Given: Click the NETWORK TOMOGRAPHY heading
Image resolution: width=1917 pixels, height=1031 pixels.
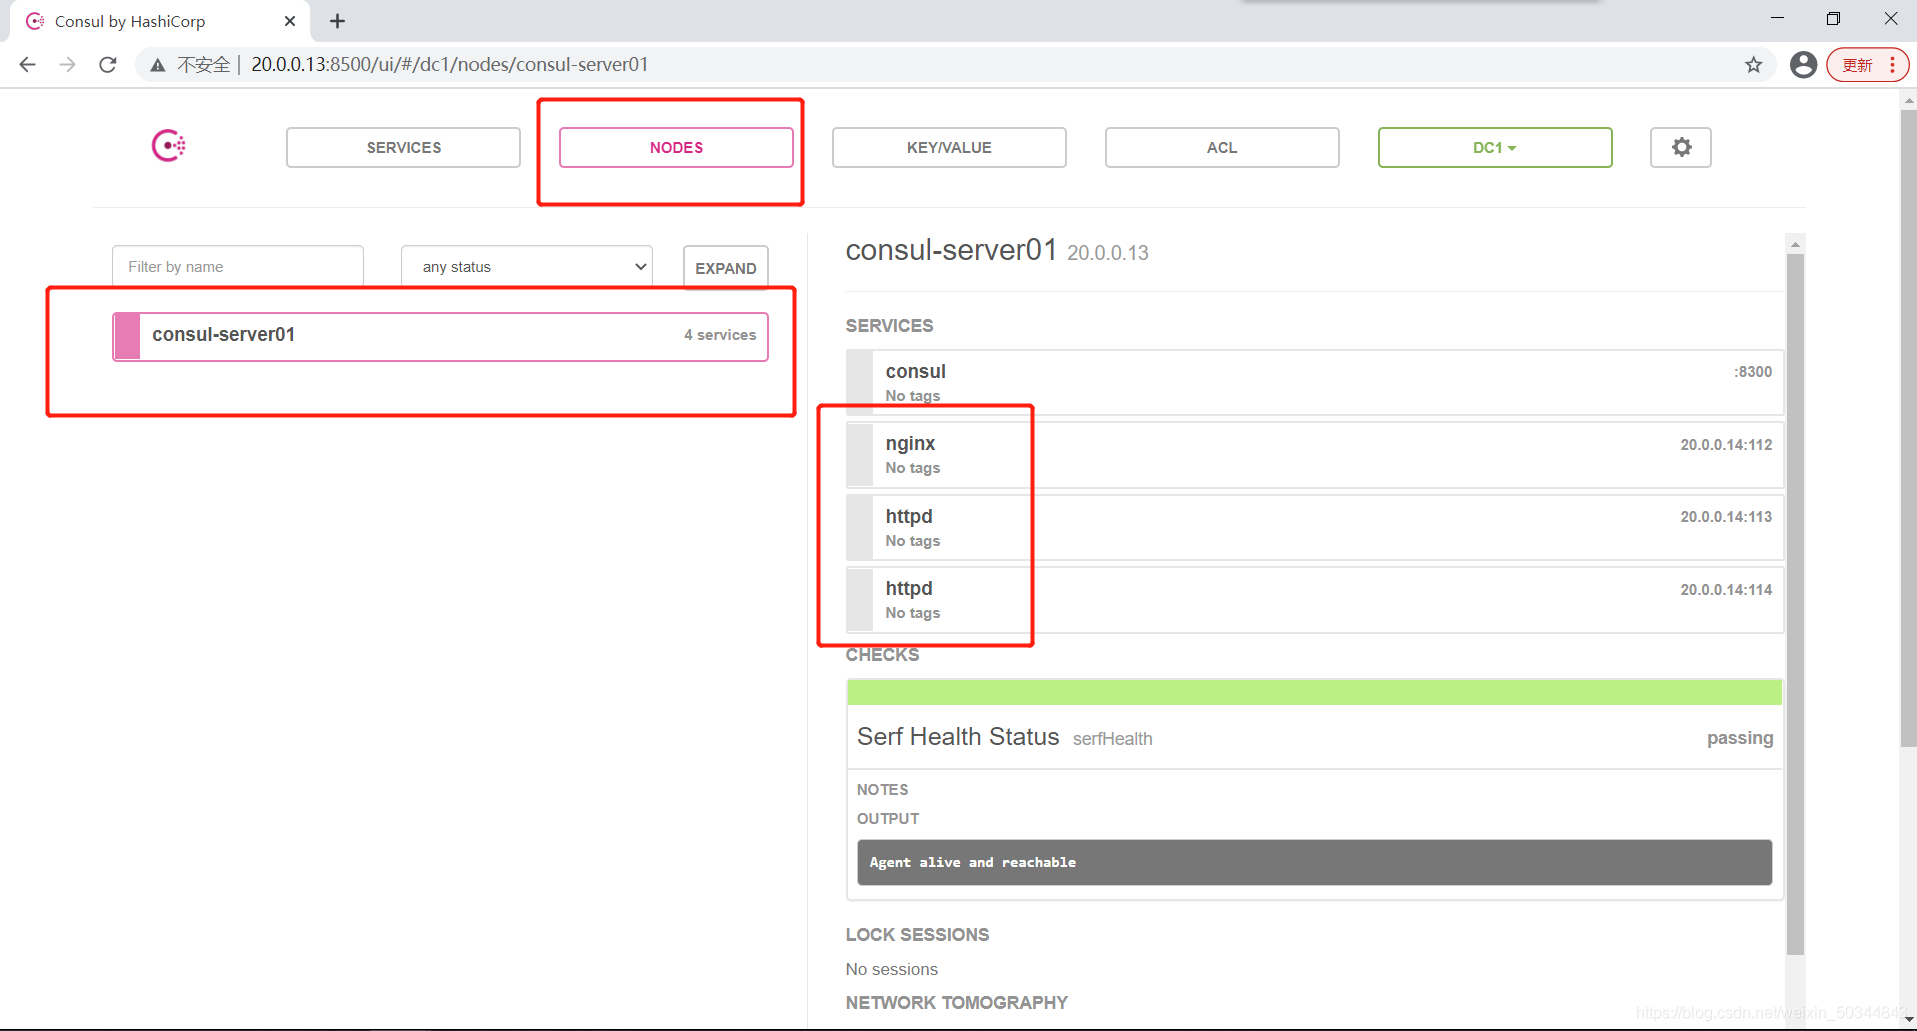Looking at the screenshot, I should 957,1003.
